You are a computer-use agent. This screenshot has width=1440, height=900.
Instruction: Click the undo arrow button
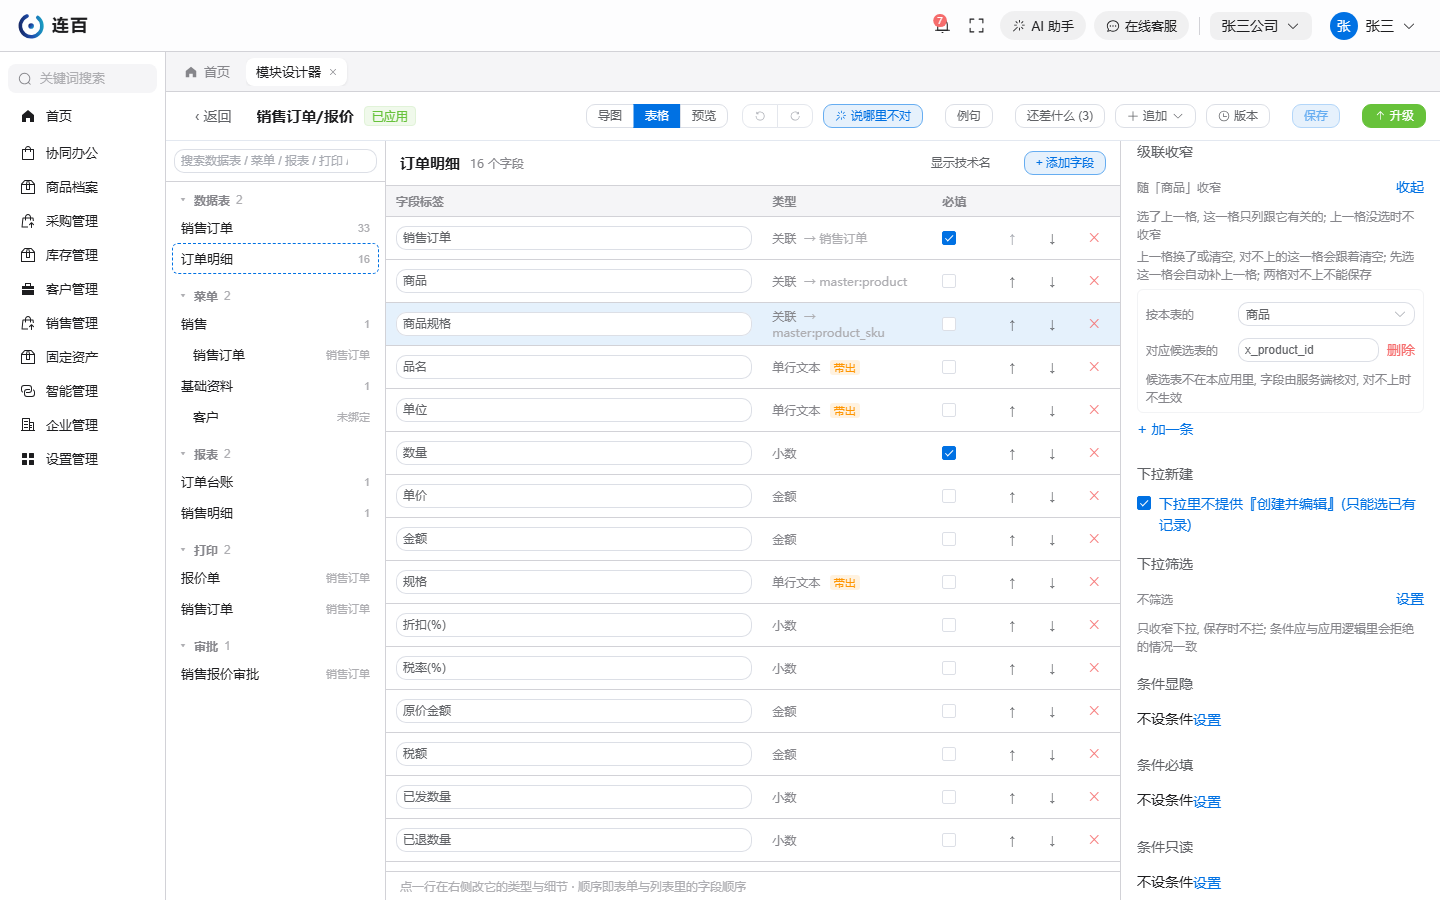(x=760, y=116)
